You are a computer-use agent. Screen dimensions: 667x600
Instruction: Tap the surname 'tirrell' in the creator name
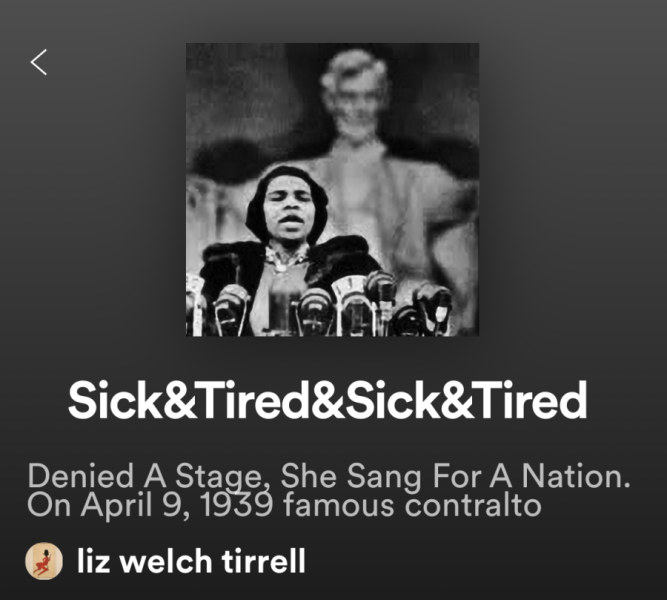click(x=264, y=561)
